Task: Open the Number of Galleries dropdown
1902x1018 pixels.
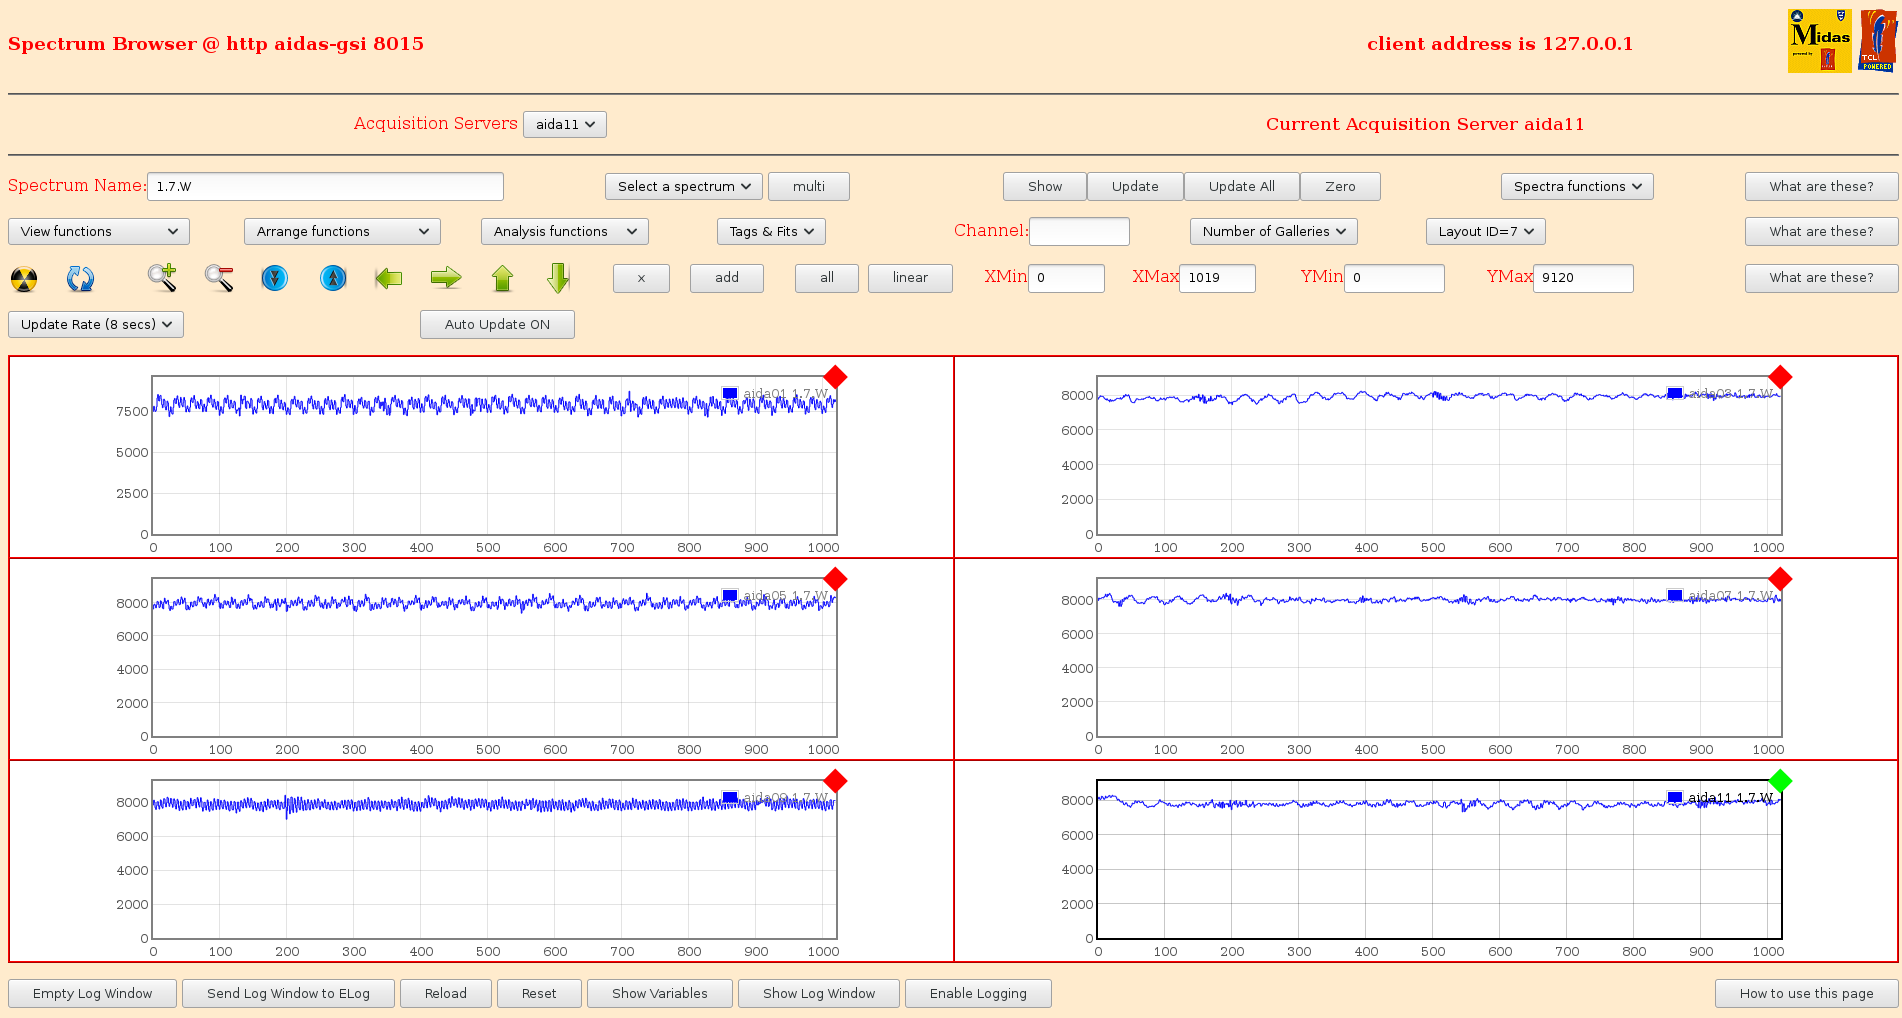Action: click(1274, 232)
